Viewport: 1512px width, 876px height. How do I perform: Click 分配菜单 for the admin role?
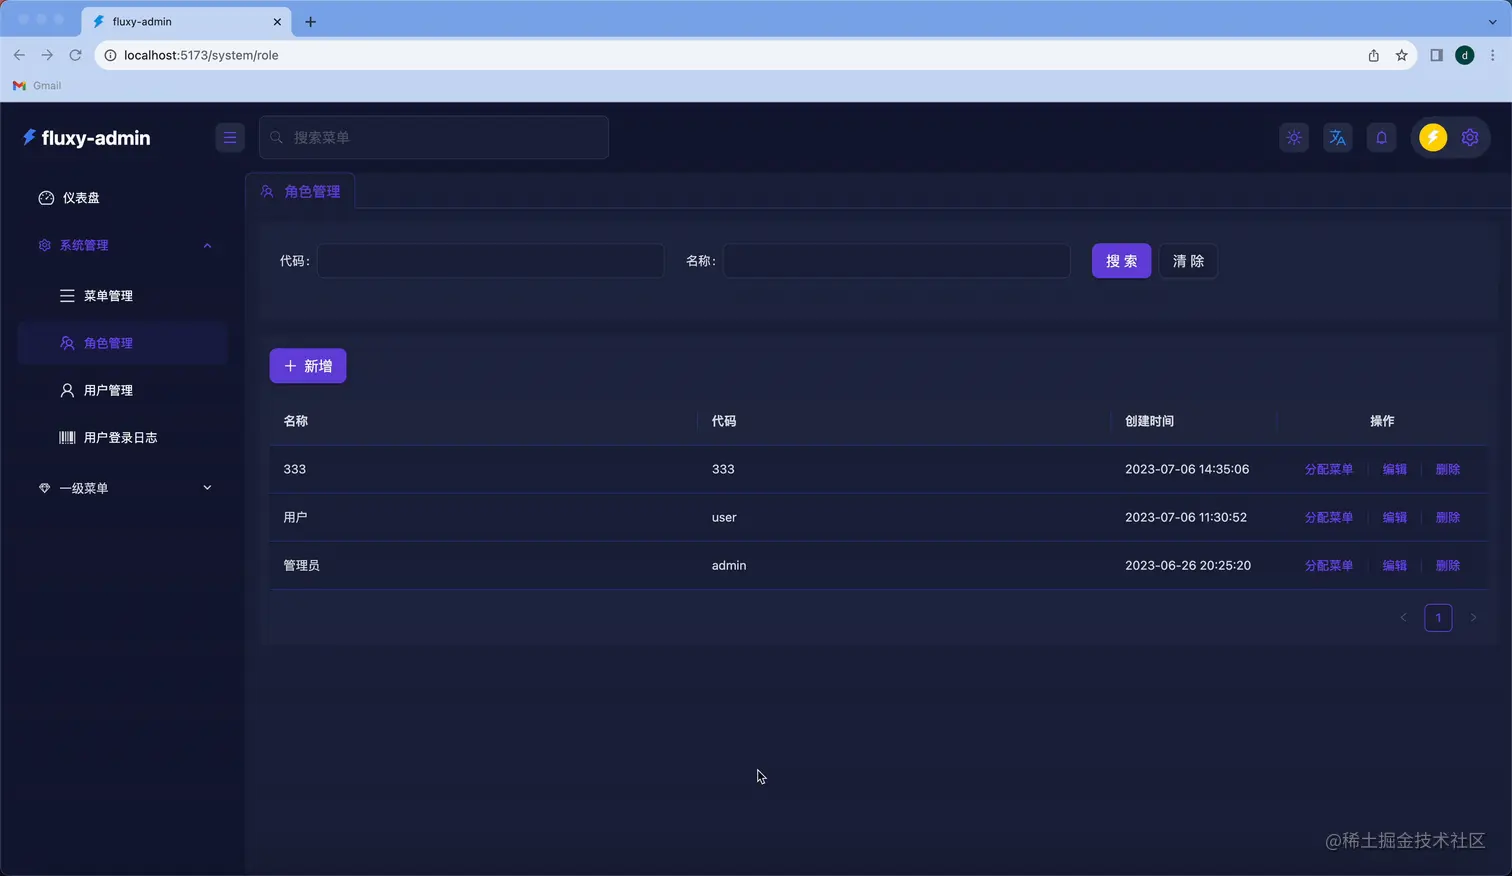point(1329,565)
